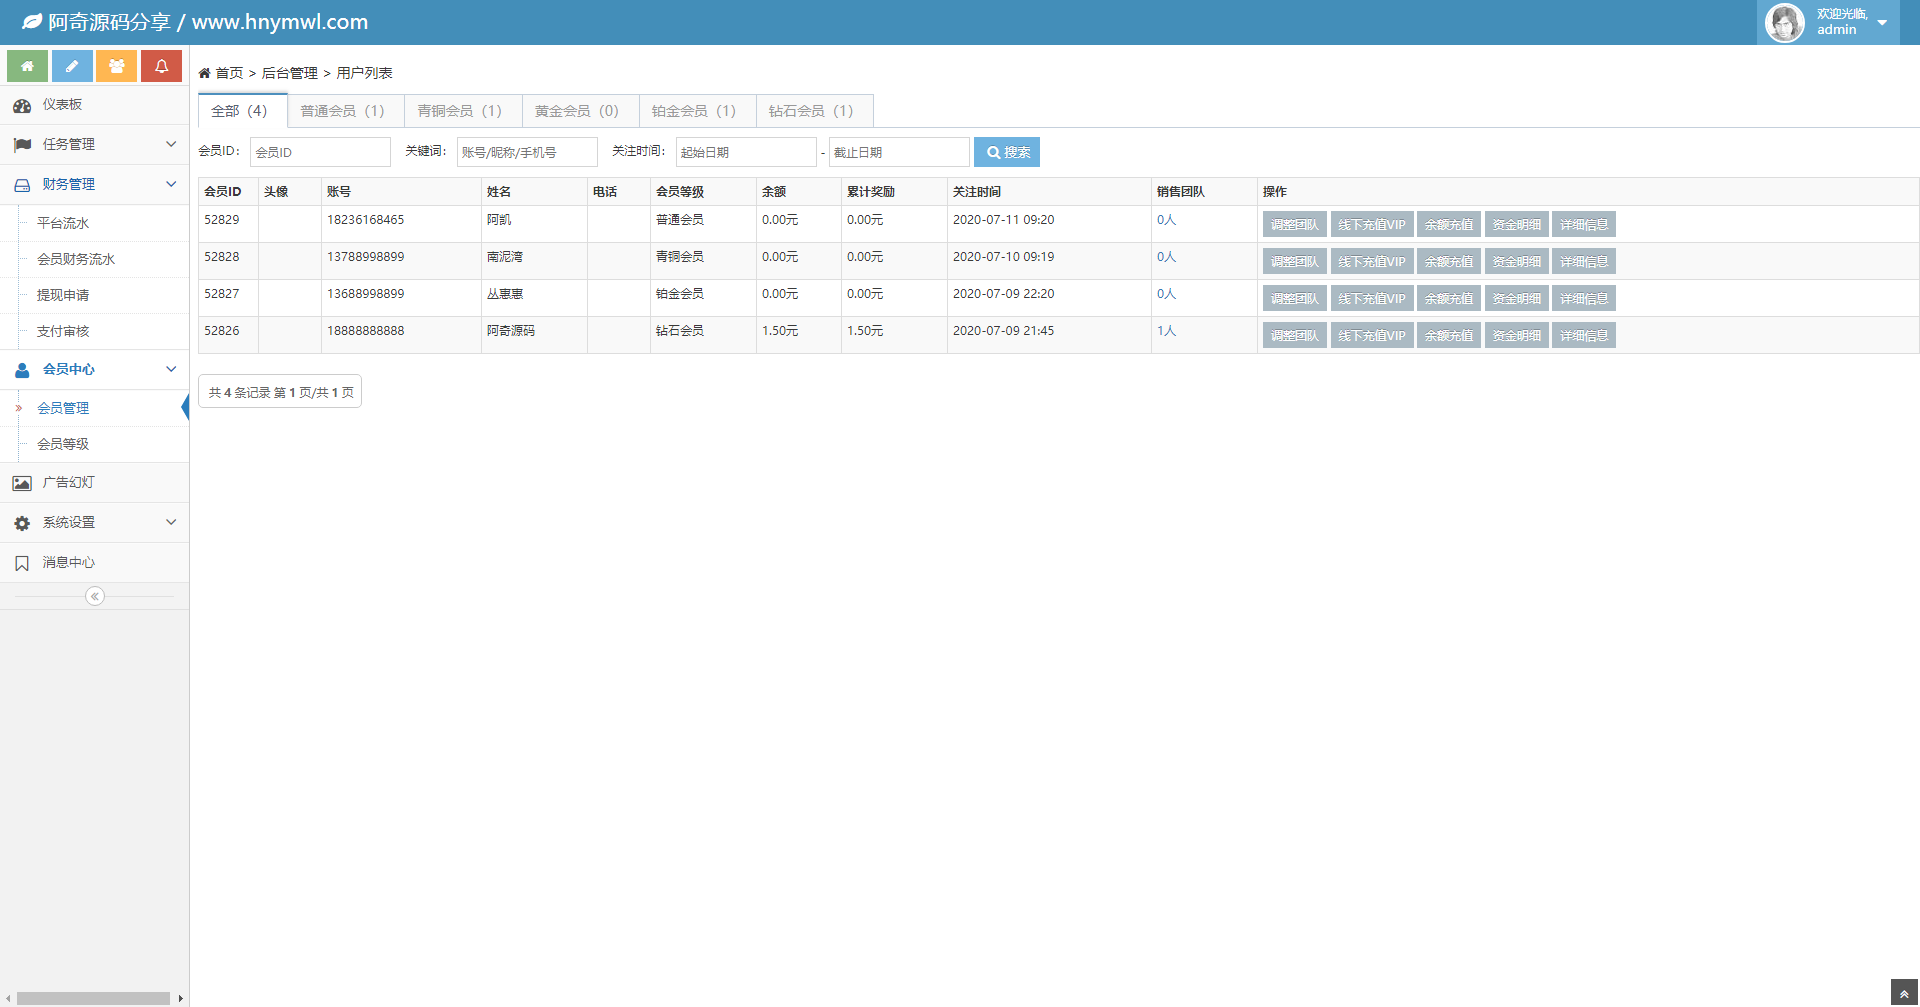Click the 搜索 search button
The height and width of the screenshot is (1007, 1920).
pyautogui.click(x=1007, y=152)
